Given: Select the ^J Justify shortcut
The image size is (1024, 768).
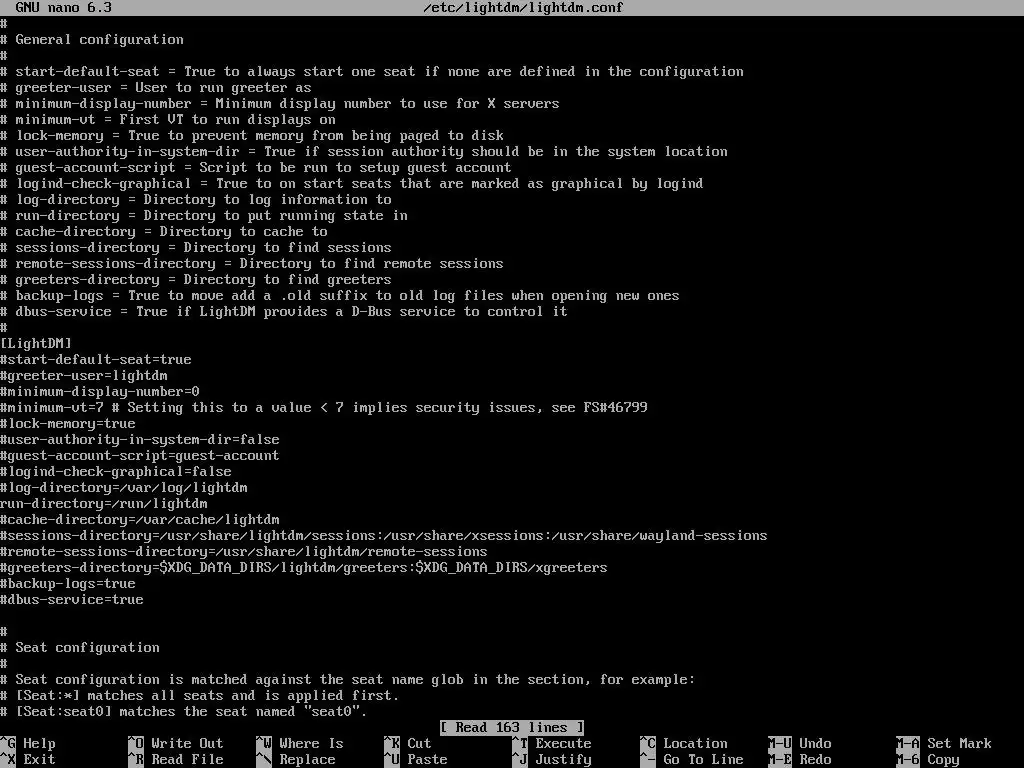Looking at the screenshot, I should click(552, 760).
